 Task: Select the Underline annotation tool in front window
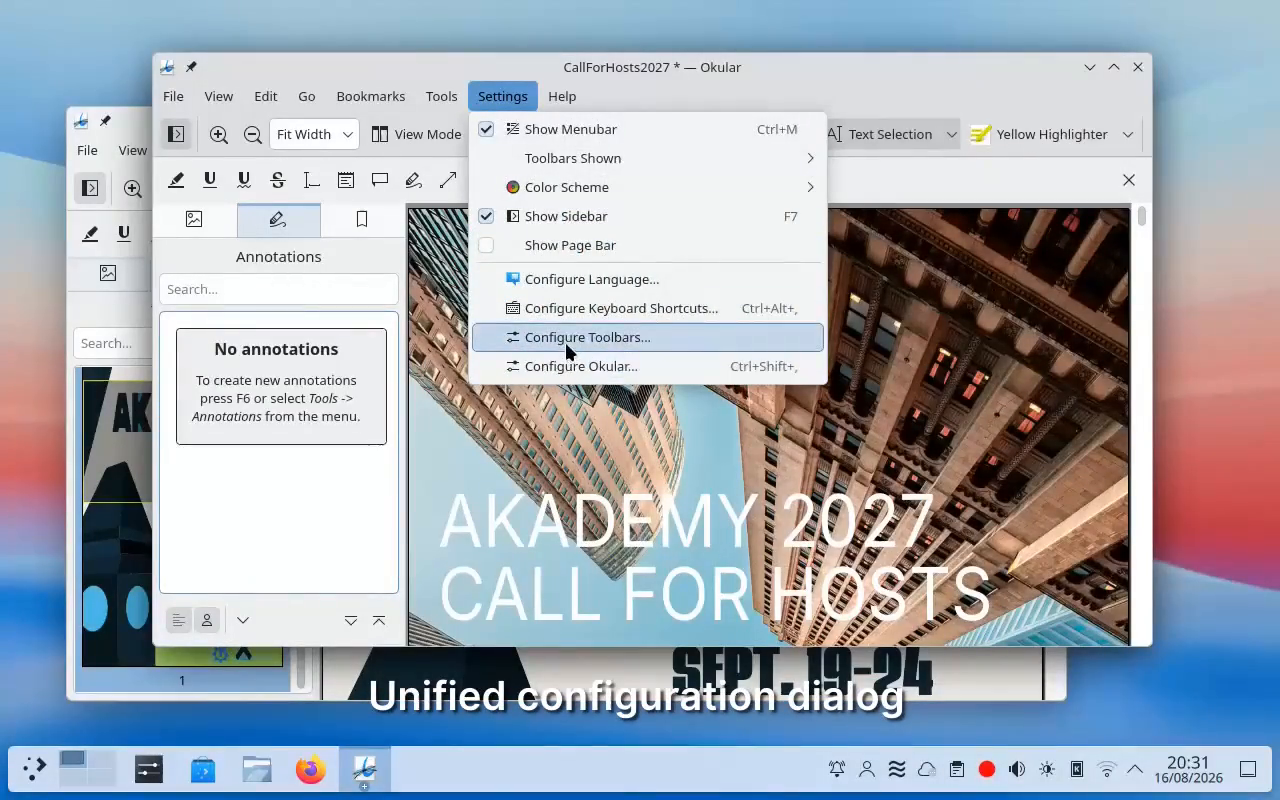(210, 180)
